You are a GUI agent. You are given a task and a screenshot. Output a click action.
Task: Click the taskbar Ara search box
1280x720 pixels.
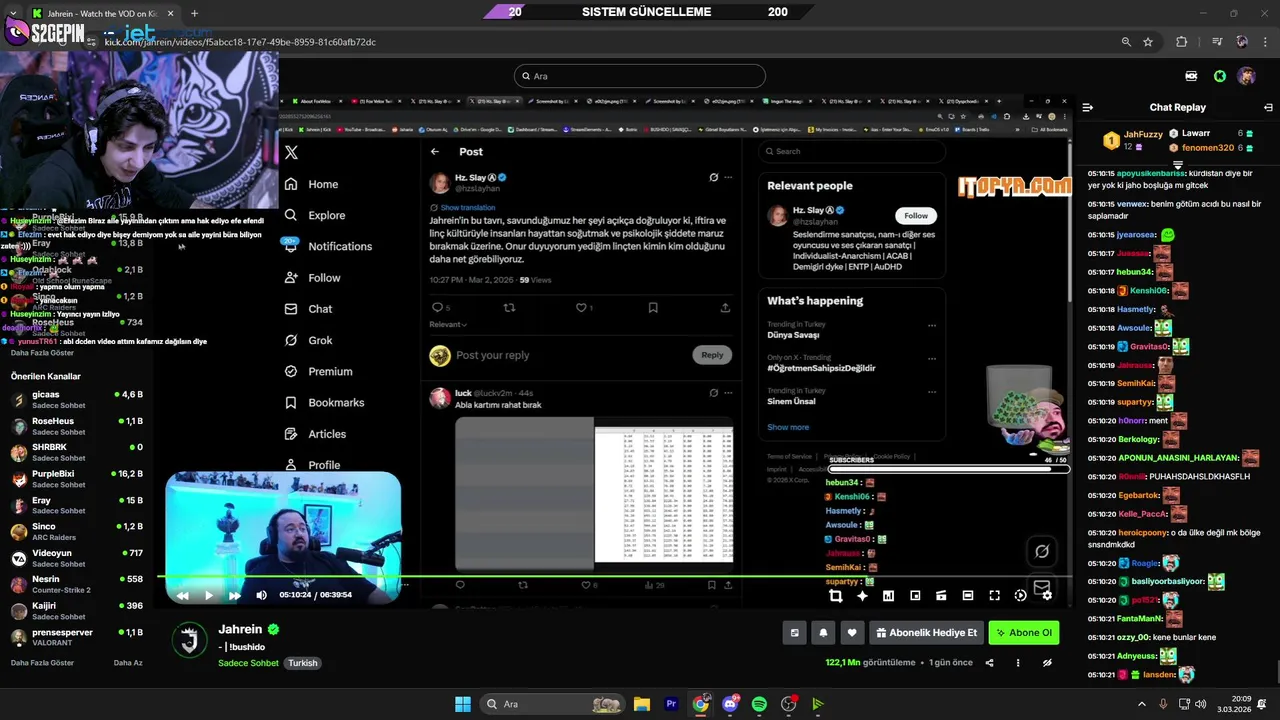tap(552, 704)
